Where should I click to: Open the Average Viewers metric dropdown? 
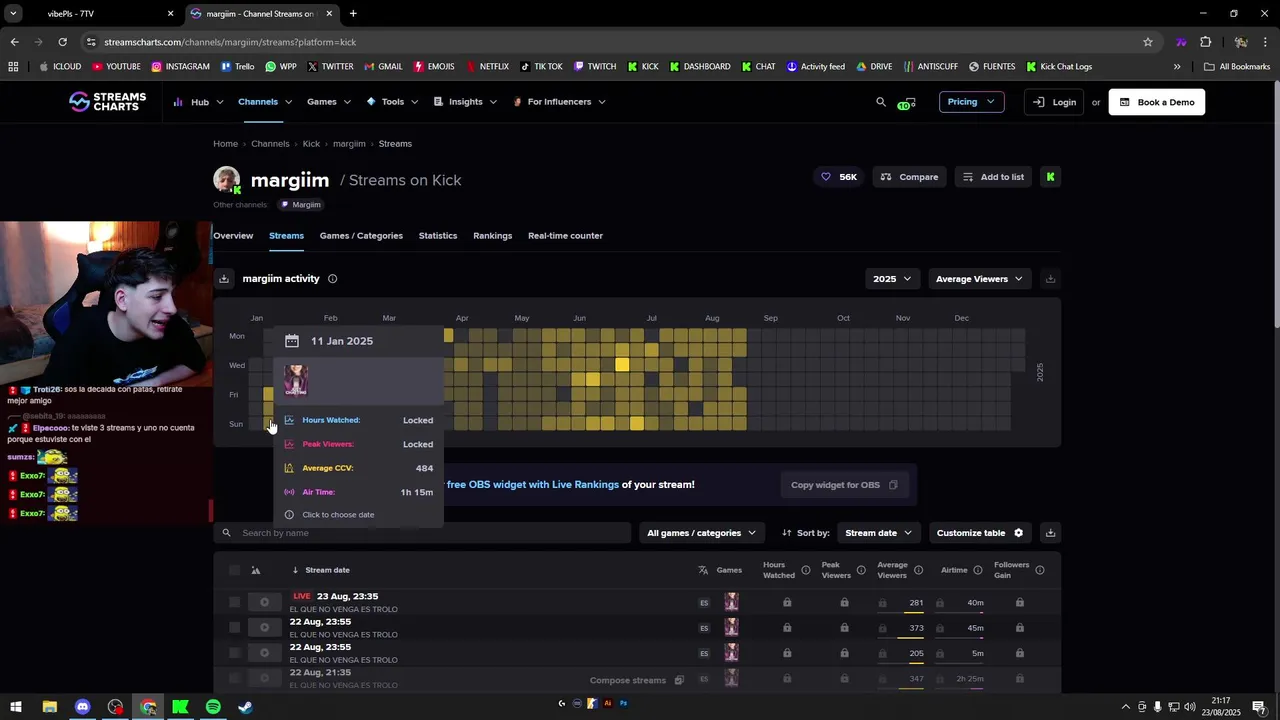coord(979,279)
